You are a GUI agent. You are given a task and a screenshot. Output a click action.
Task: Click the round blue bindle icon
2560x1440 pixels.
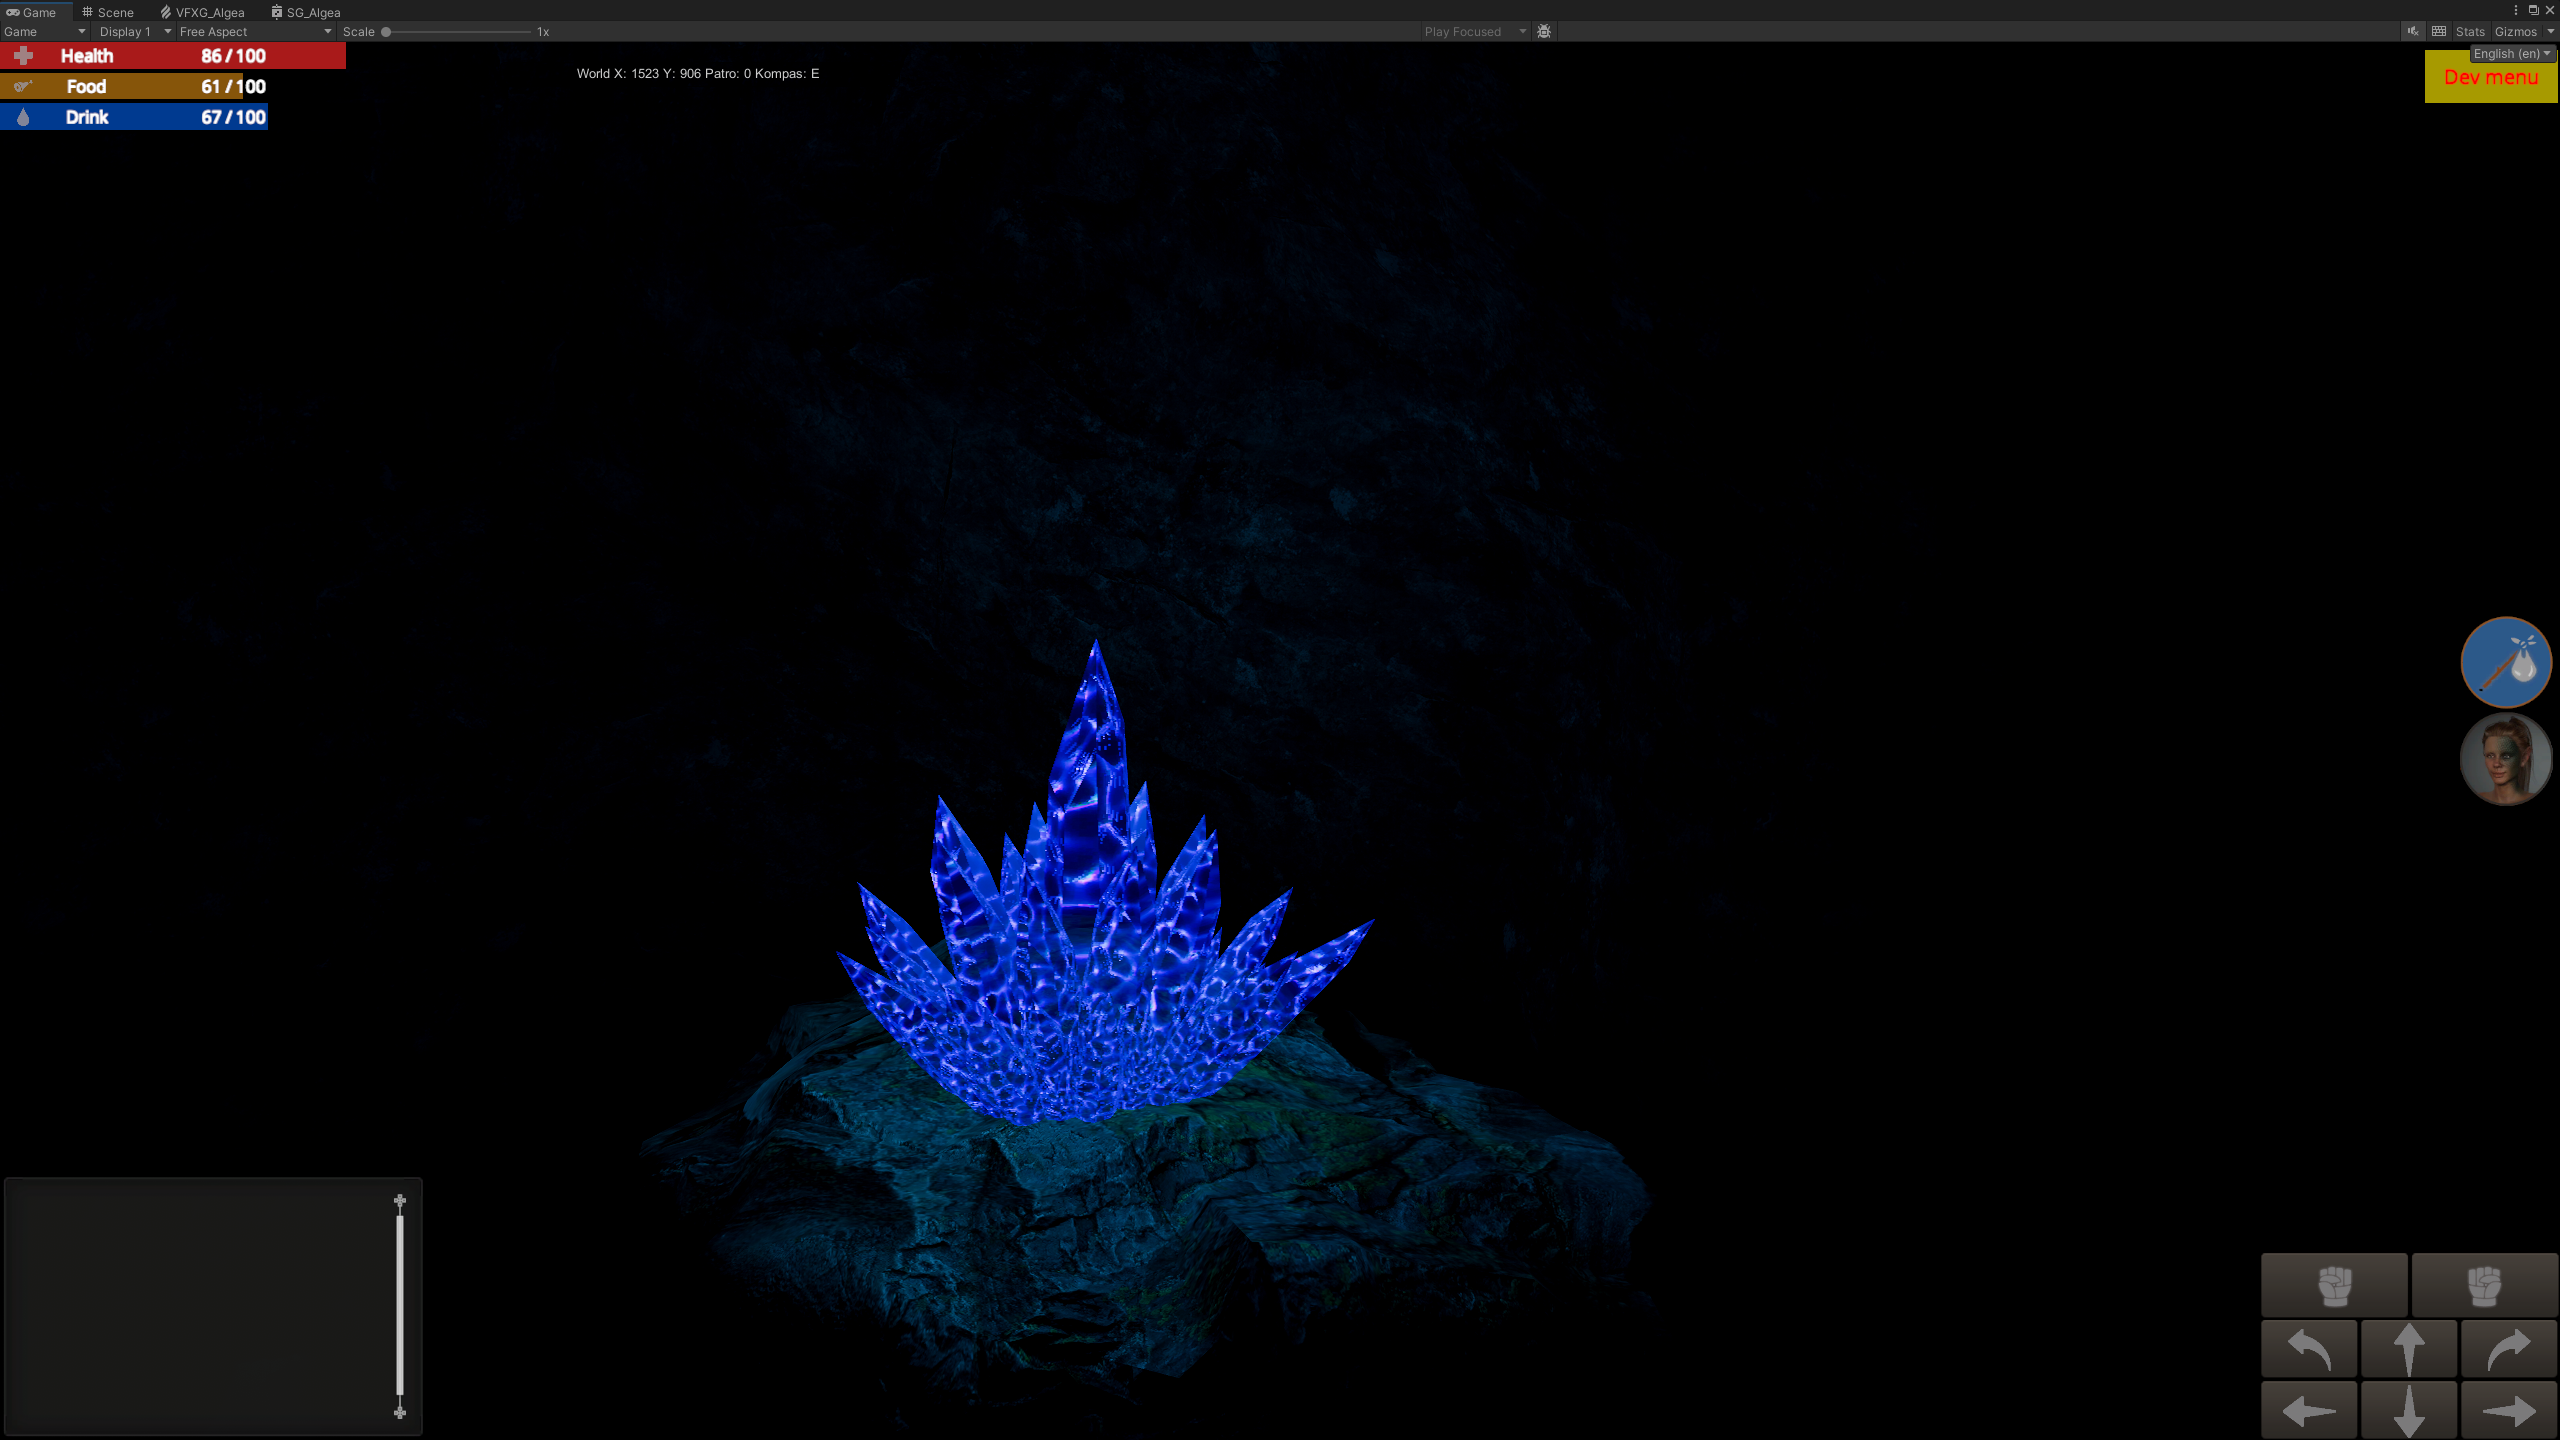coord(2505,662)
